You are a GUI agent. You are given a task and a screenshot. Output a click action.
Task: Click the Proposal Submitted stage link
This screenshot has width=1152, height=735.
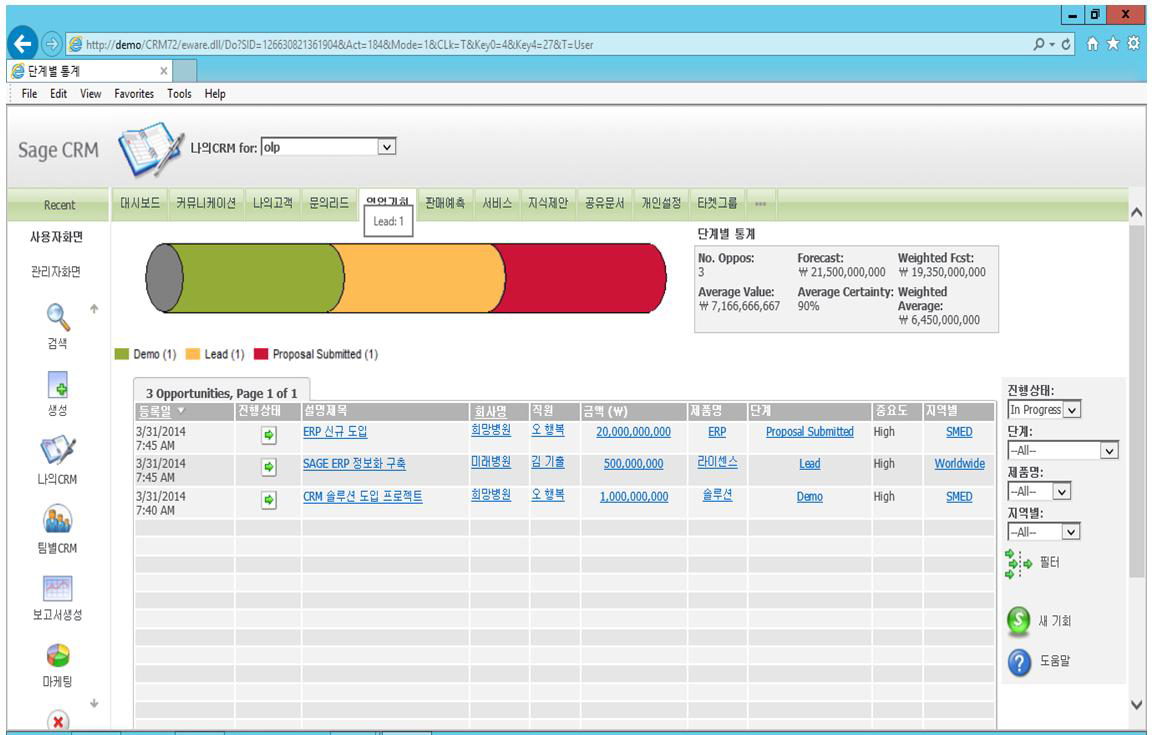(x=810, y=431)
